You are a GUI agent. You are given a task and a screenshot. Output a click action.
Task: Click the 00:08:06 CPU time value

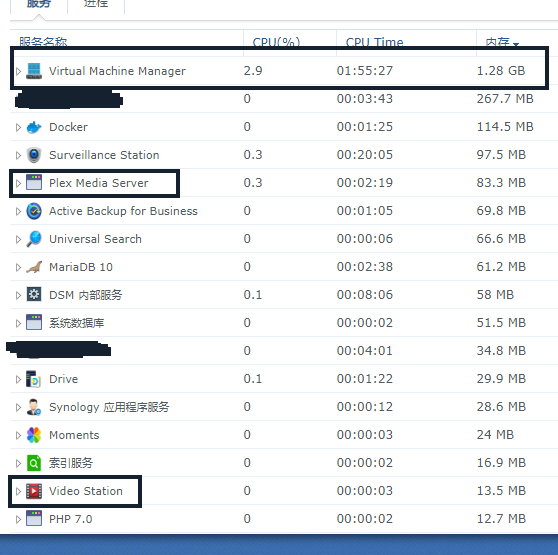(x=365, y=295)
